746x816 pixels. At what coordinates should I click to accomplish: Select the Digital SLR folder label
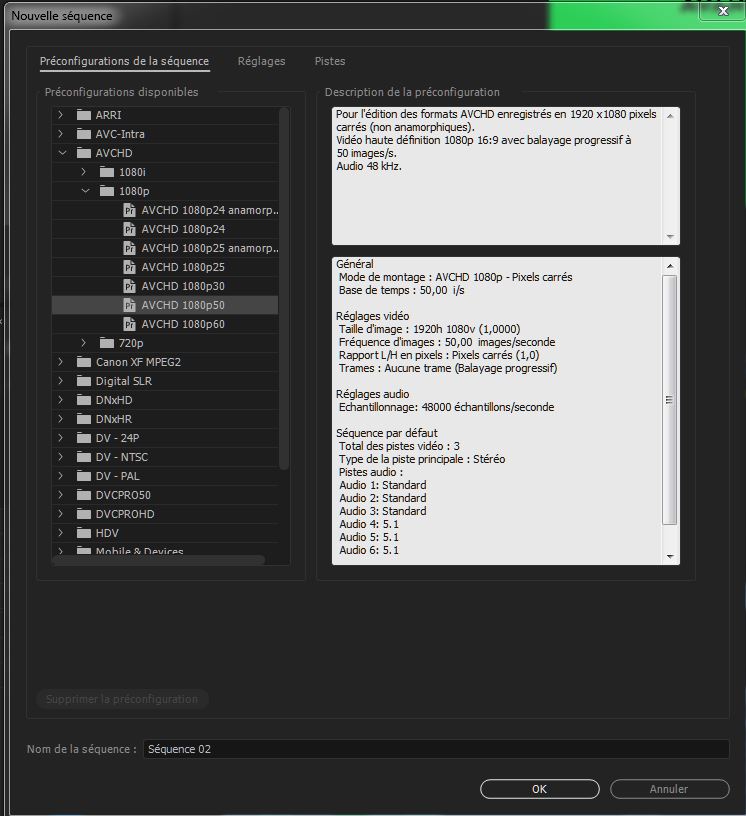tap(124, 381)
